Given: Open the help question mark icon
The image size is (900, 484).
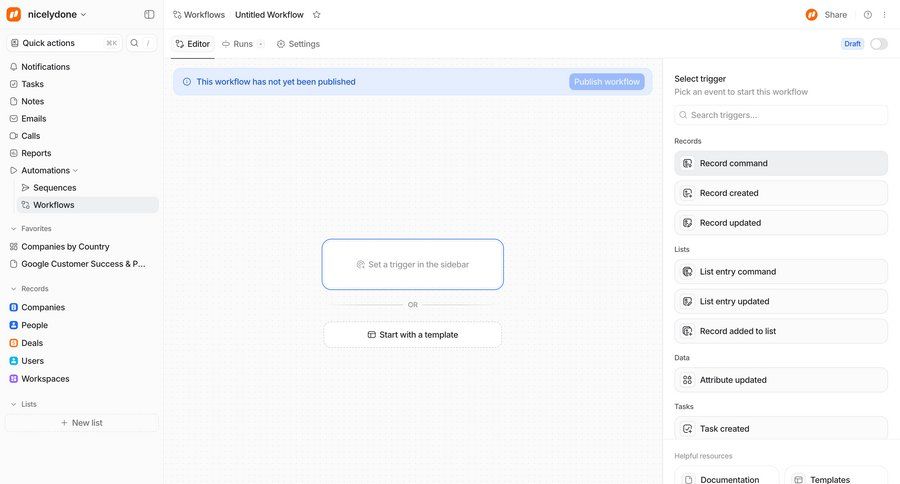Looking at the screenshot, I should click(x=867, y=15).
